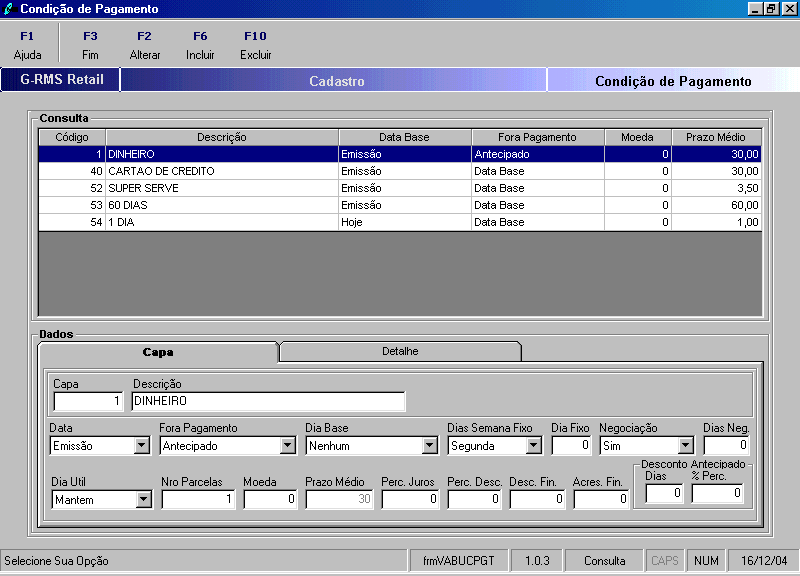
Task: Click the Acres. Fin. input field
Action: tap(601, 499)
